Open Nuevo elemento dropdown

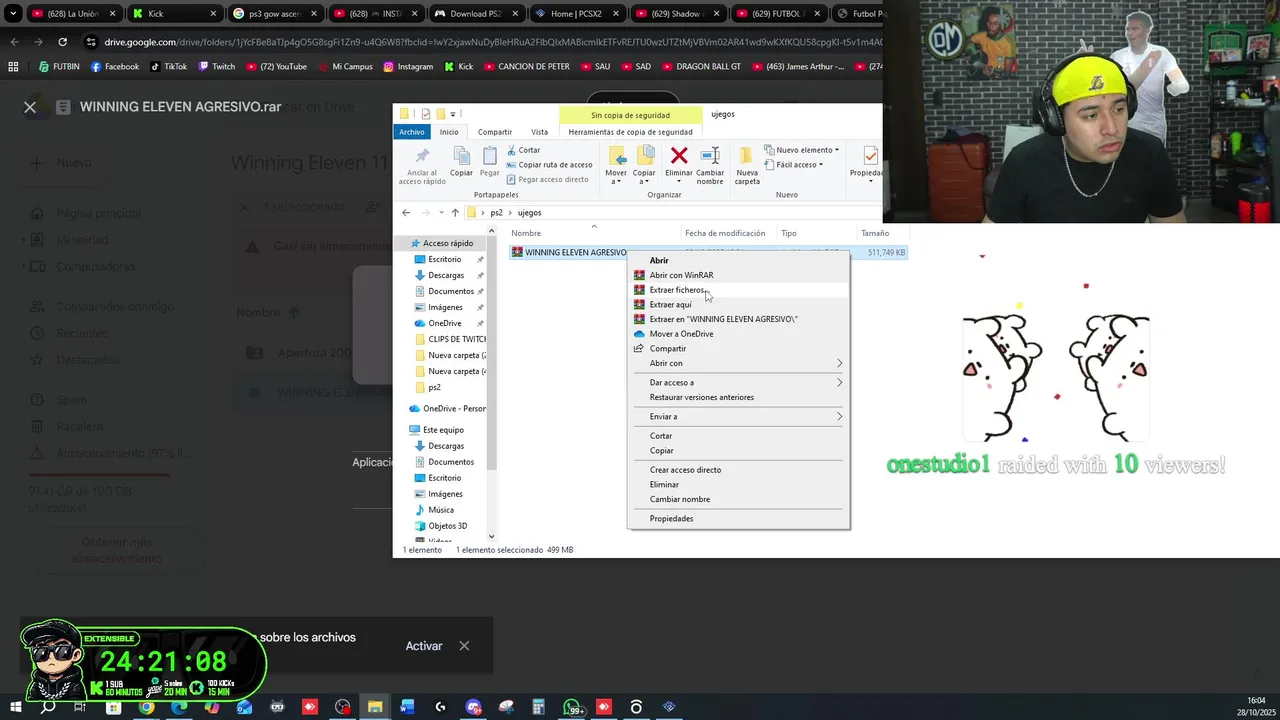click(x=802, y=150)
